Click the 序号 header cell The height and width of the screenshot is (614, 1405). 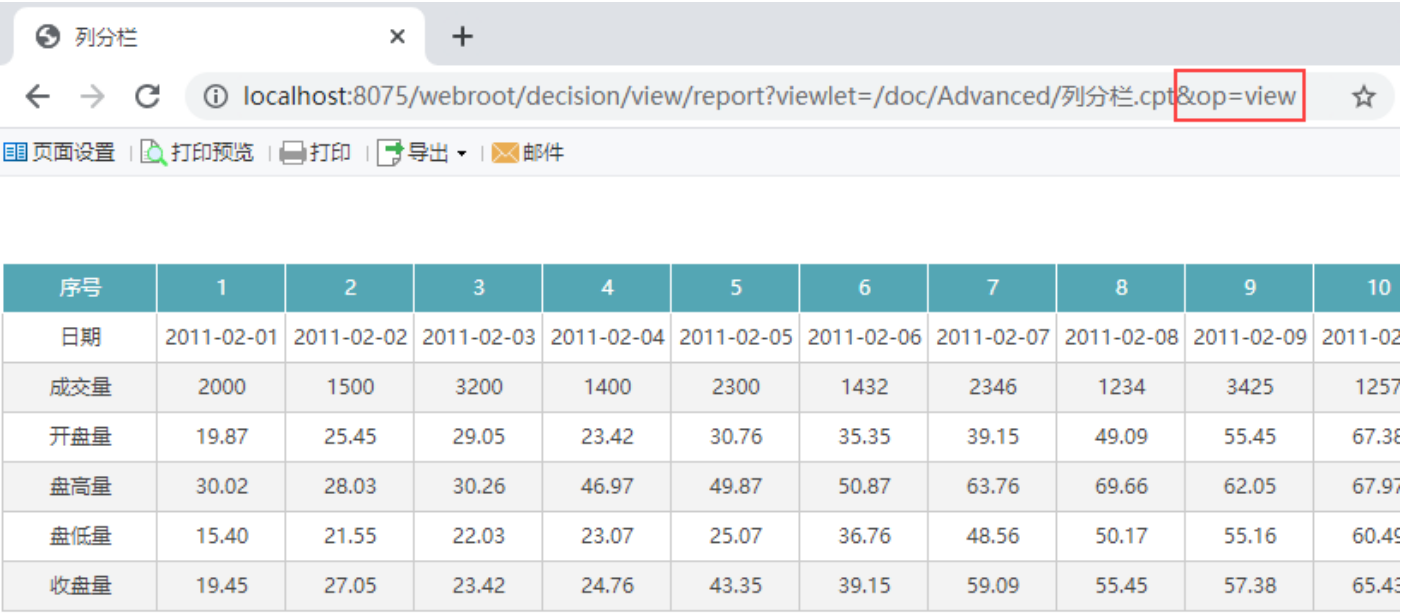(80, 288)
